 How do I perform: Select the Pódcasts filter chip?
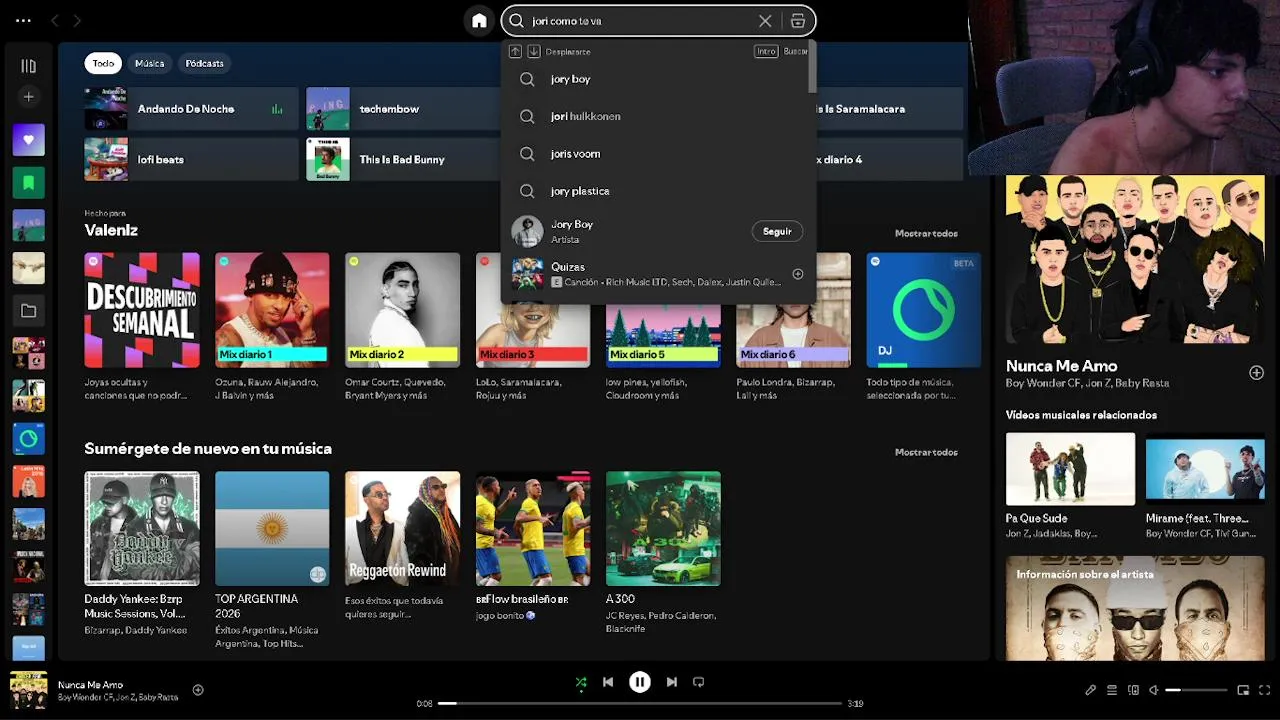click(x=204, y=63)
